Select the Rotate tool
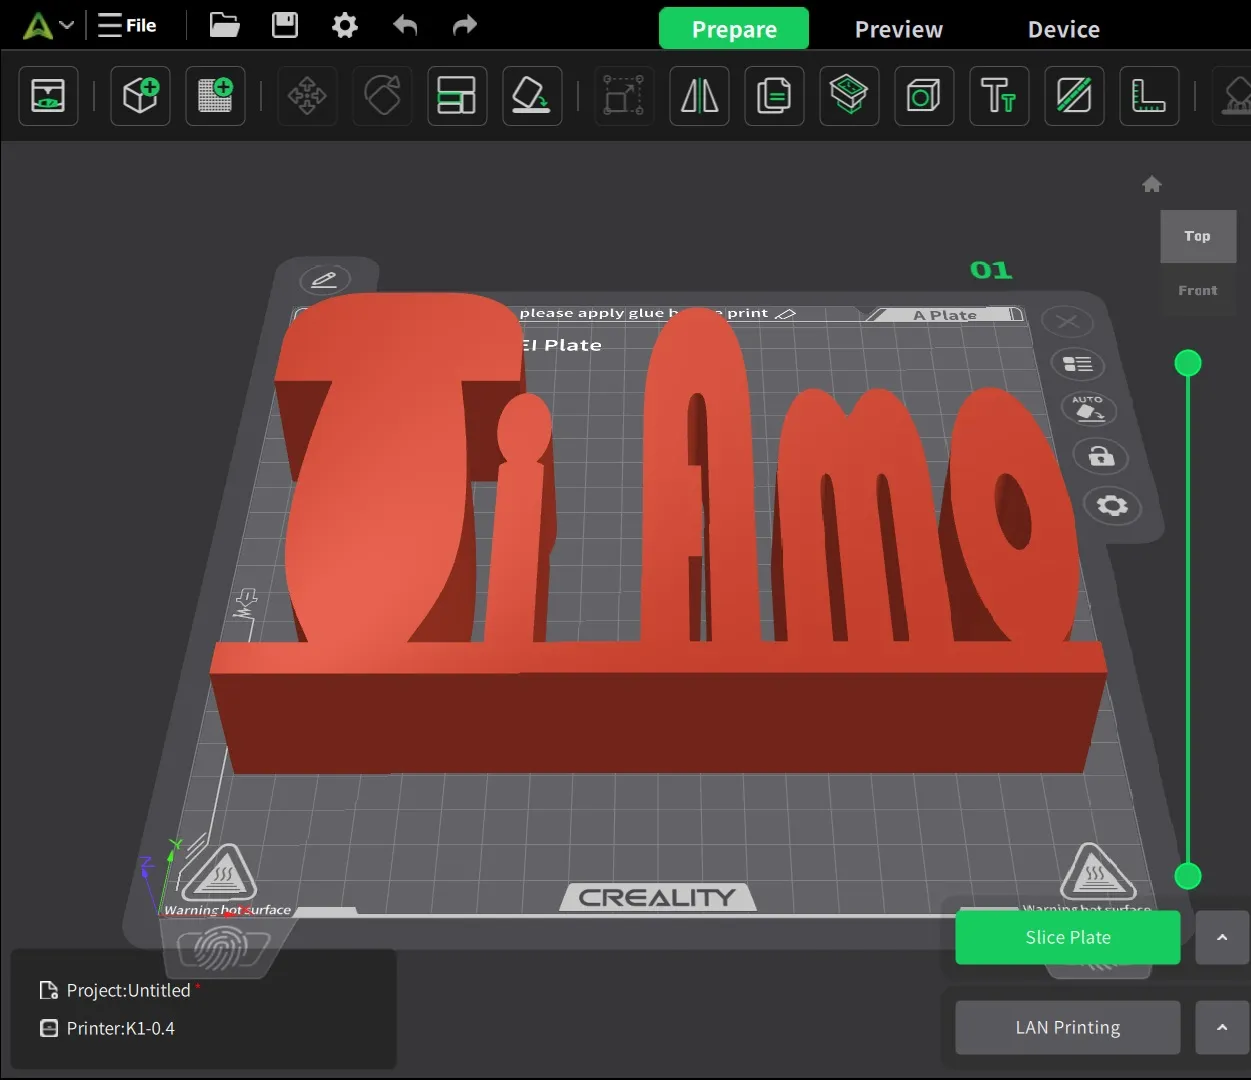 tap(382, 96)
